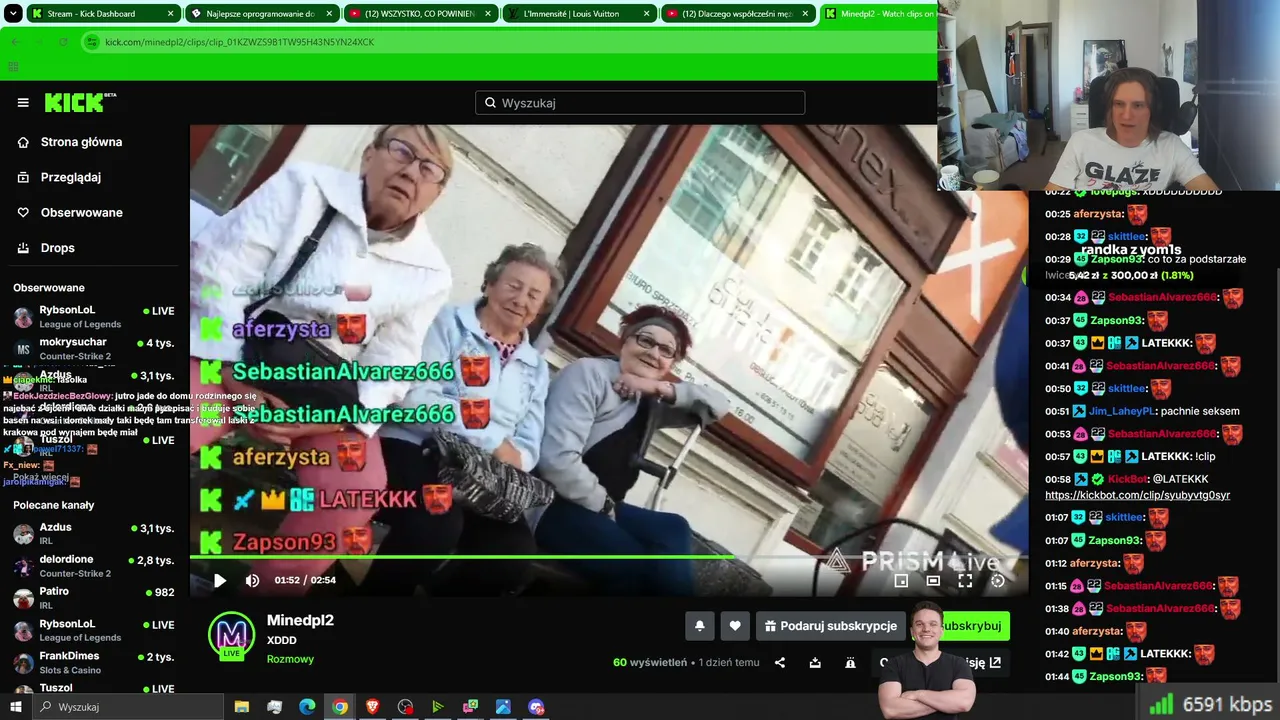Play the clip video
Screen dimensions: 1280x720
pos(220,580)
